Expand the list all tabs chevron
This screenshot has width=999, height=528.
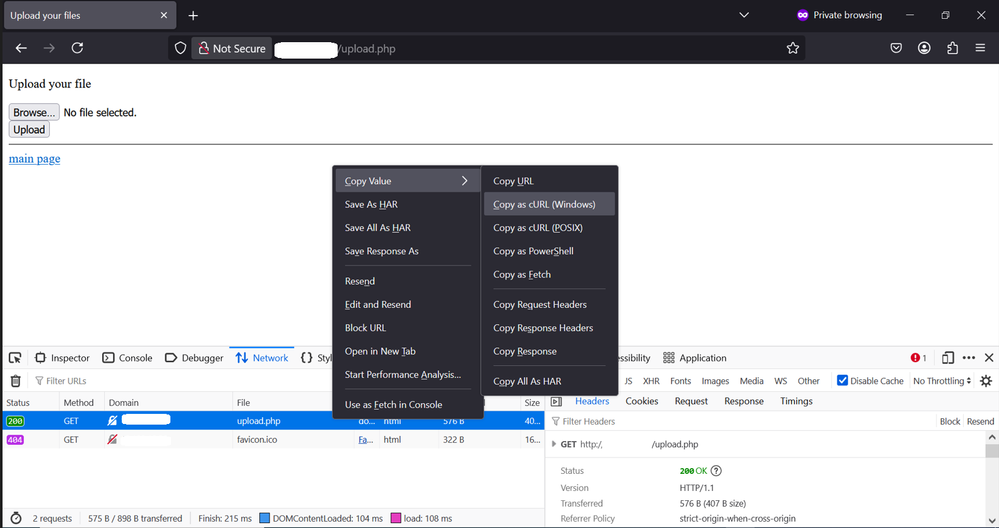[744, 15]
